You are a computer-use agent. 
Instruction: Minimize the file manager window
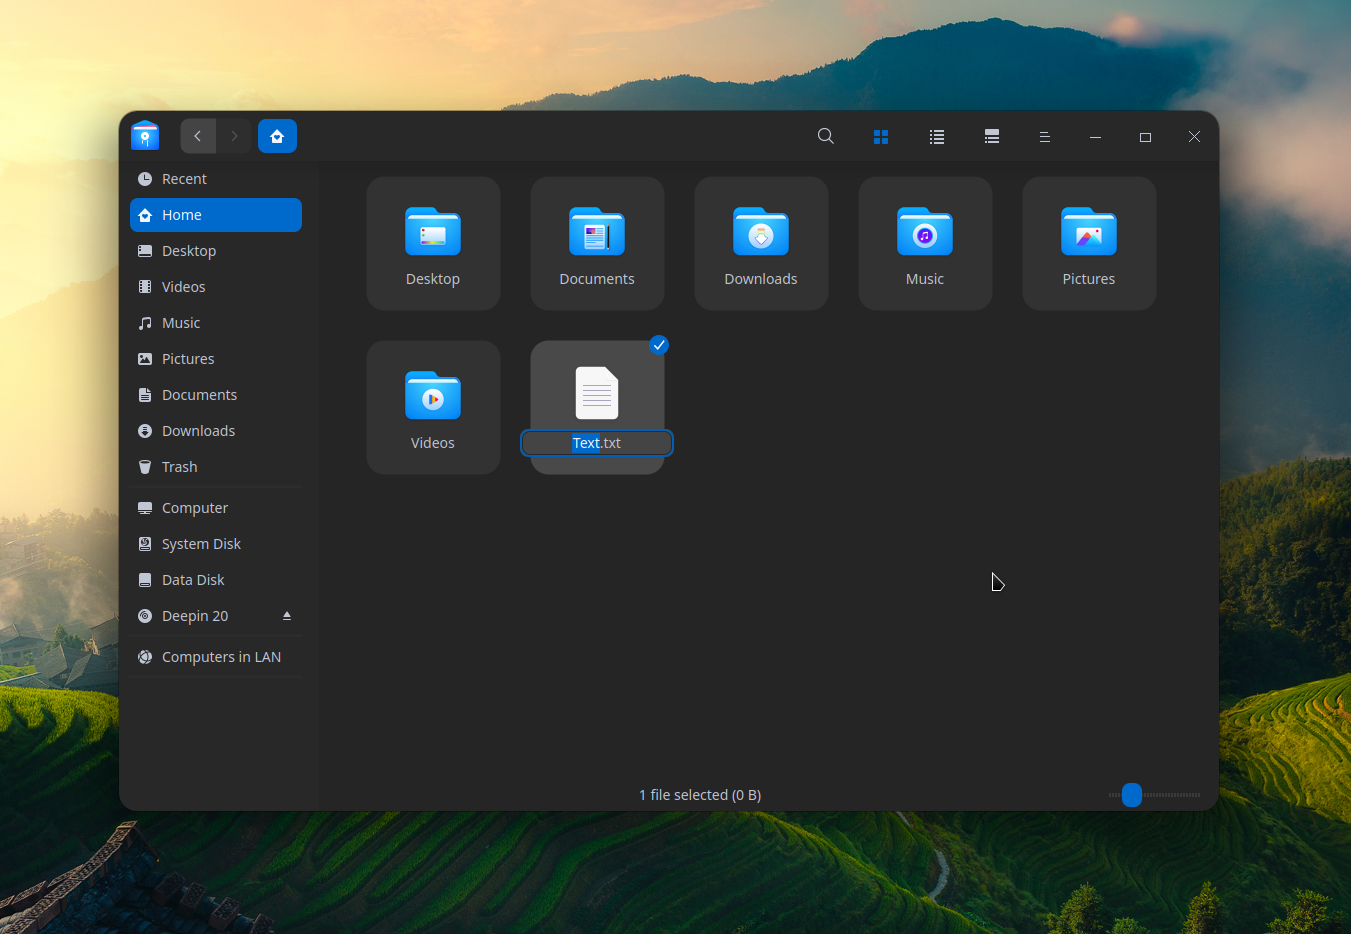pyautogui.click(x=1095, y=137)
